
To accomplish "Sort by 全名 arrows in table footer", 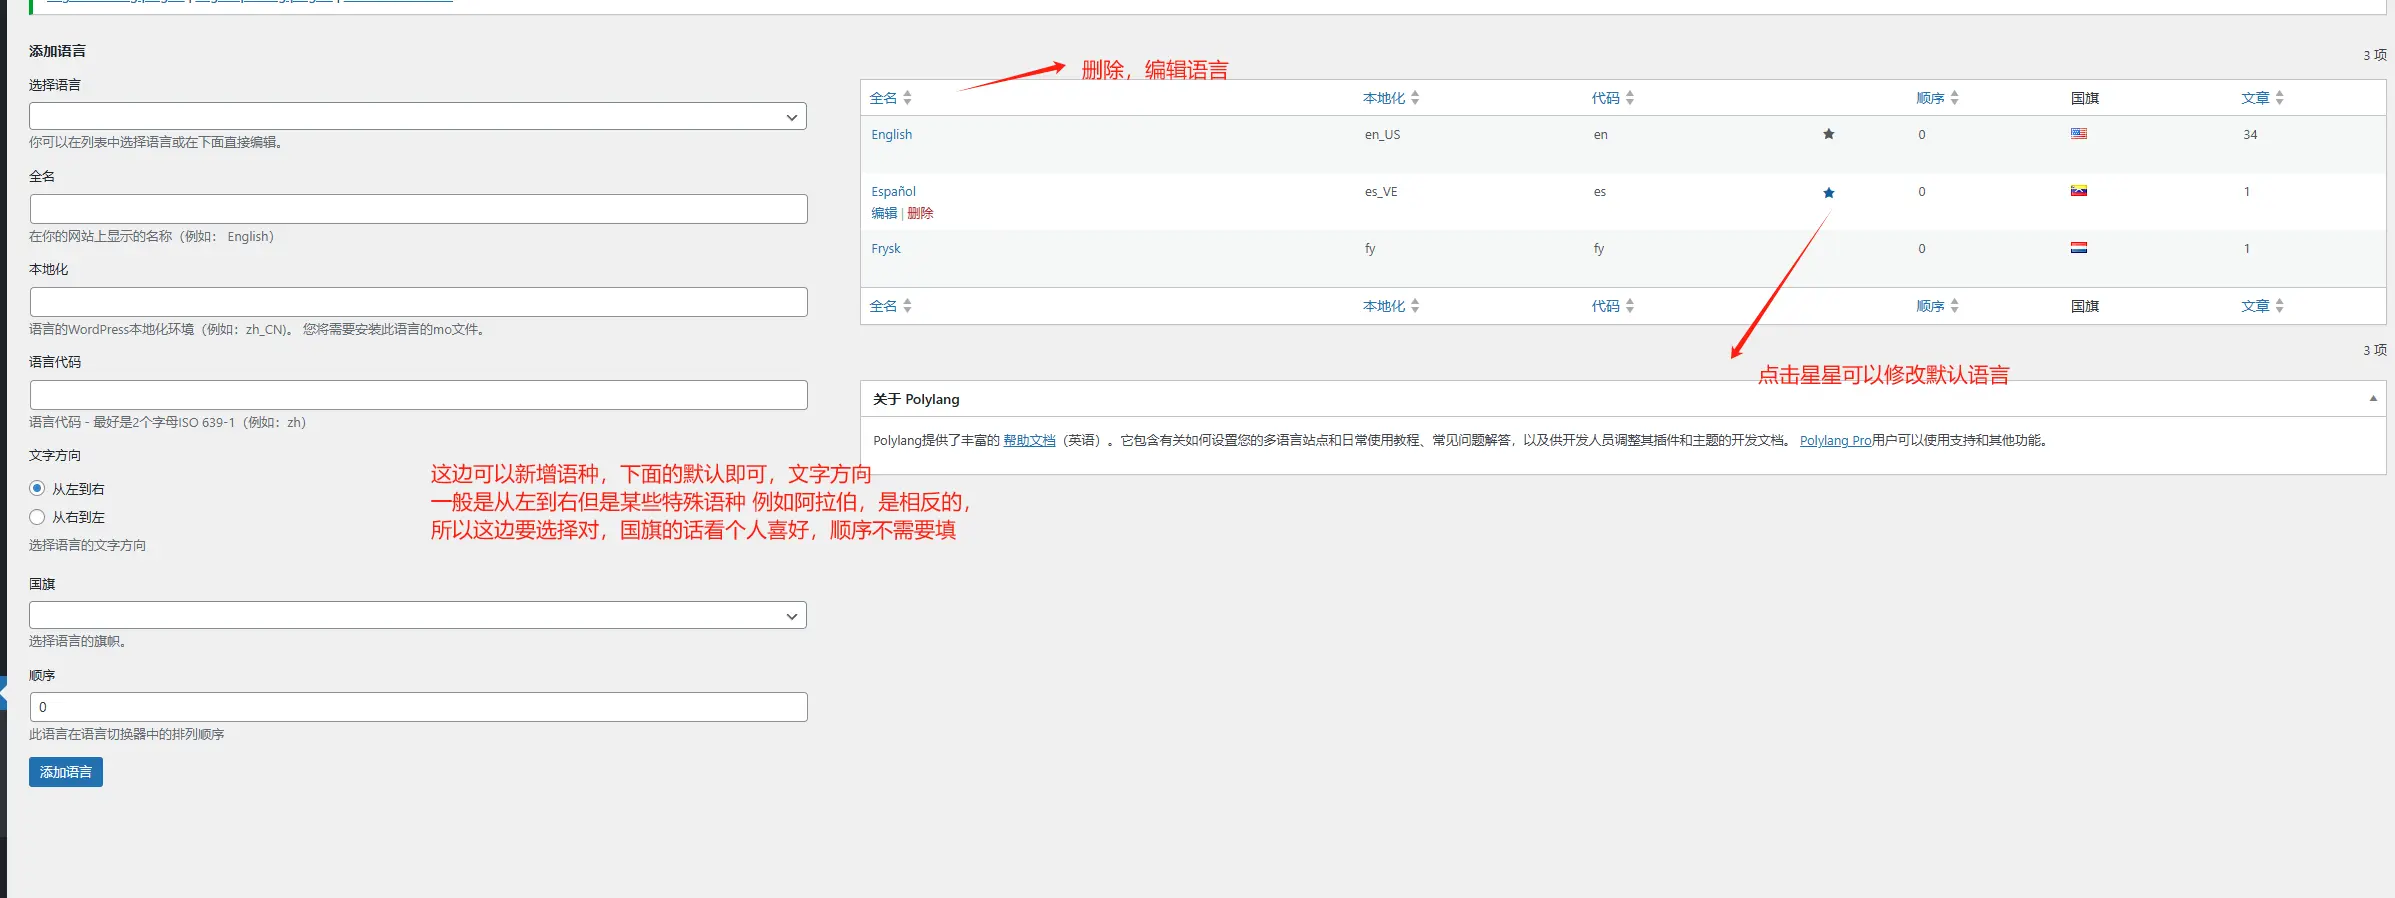I will click(x=907, y=306).
